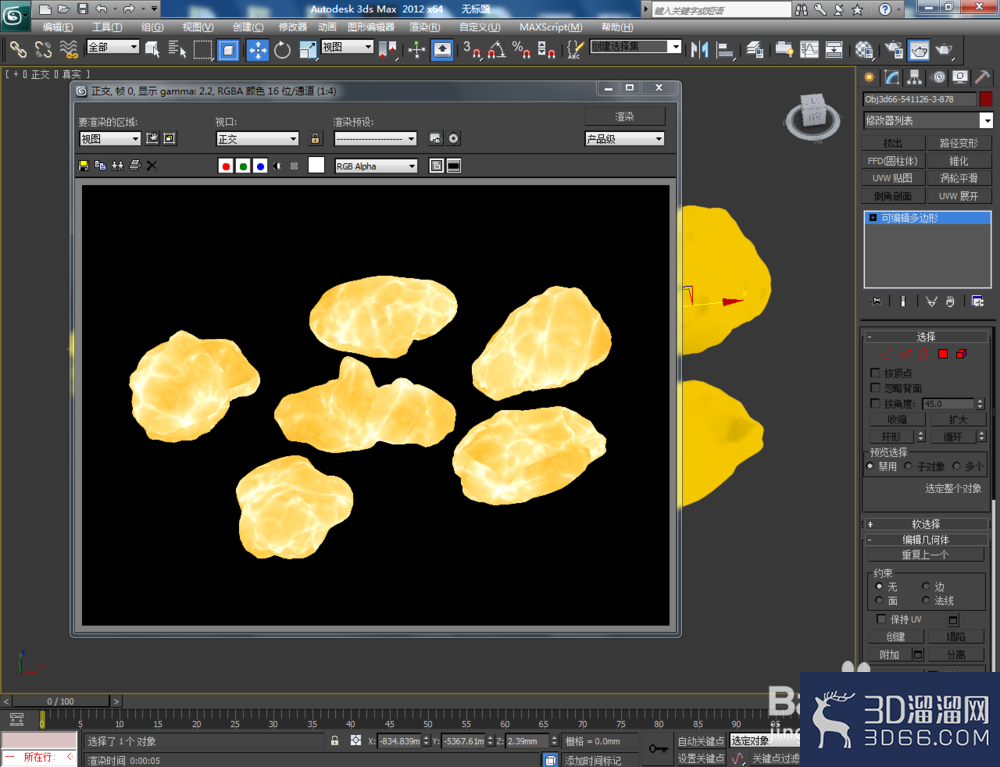This screenshot has height=767, width=1000.
Task: Select Element sub-object level icon
Action: 961,354
